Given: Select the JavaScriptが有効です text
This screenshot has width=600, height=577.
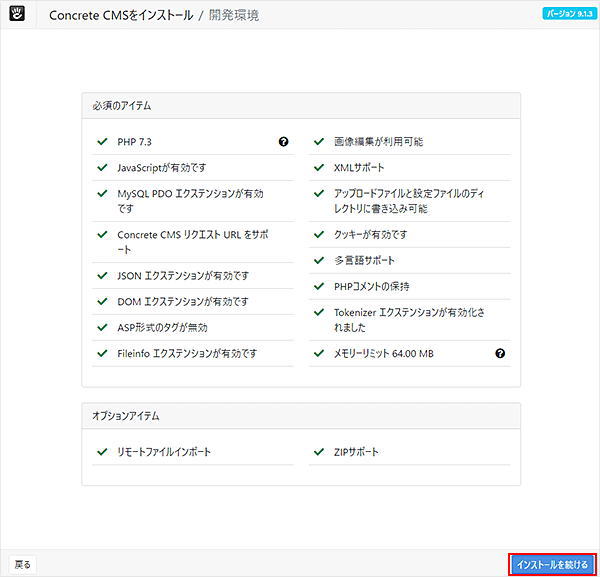Looking at the screenshot, I should coord(162,168).
